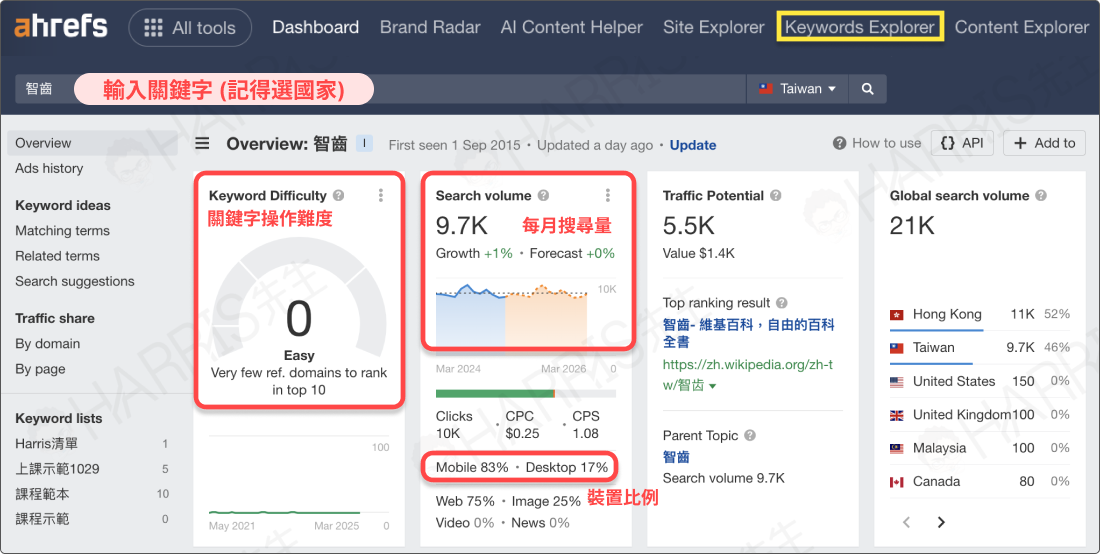Click the Keyword Difficulty help icon
Image resolution: width=1100 pixels, height=554 pixels.
click(339, 196)
